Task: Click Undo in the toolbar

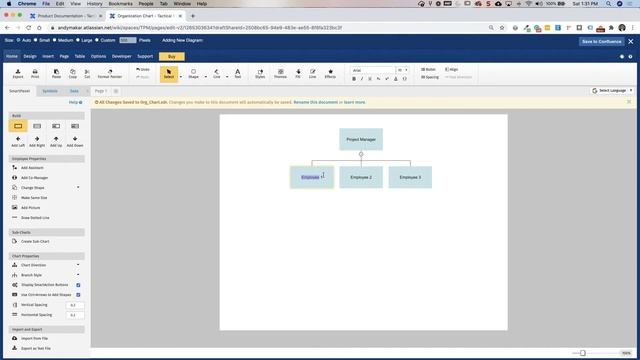Action: point(143,69)
